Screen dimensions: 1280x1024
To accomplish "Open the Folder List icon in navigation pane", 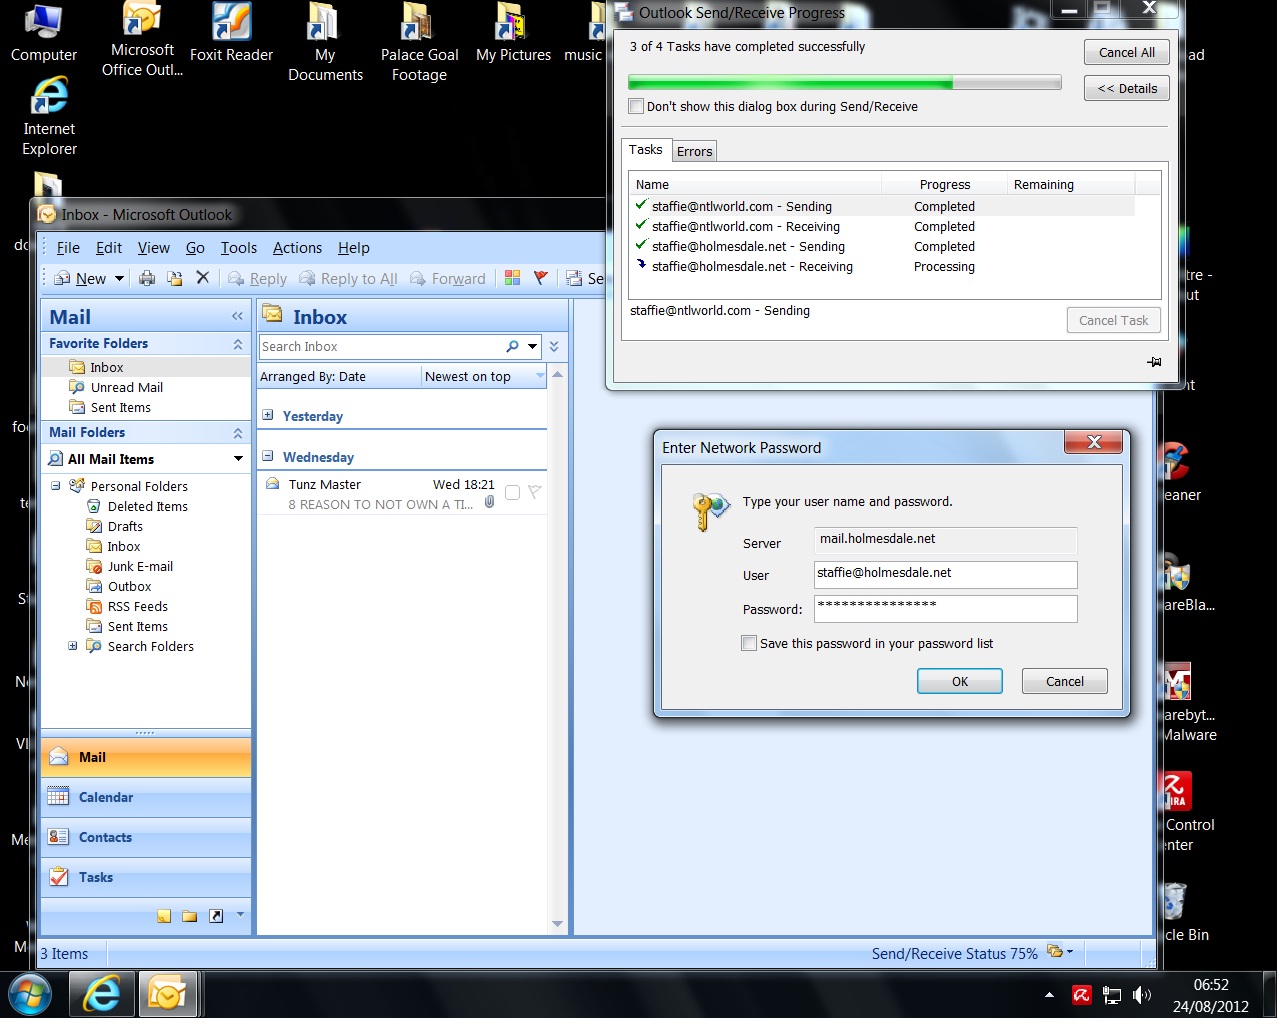I will [x=190, y=916].
